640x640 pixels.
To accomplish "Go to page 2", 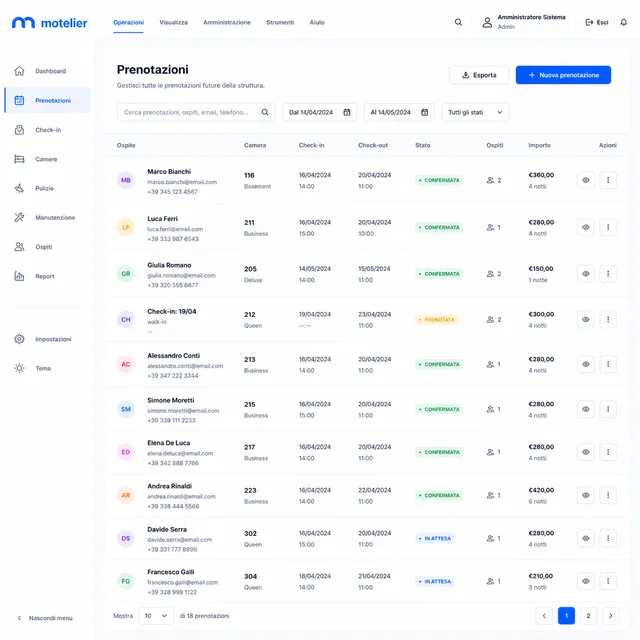I will click(x=588, y=616).
